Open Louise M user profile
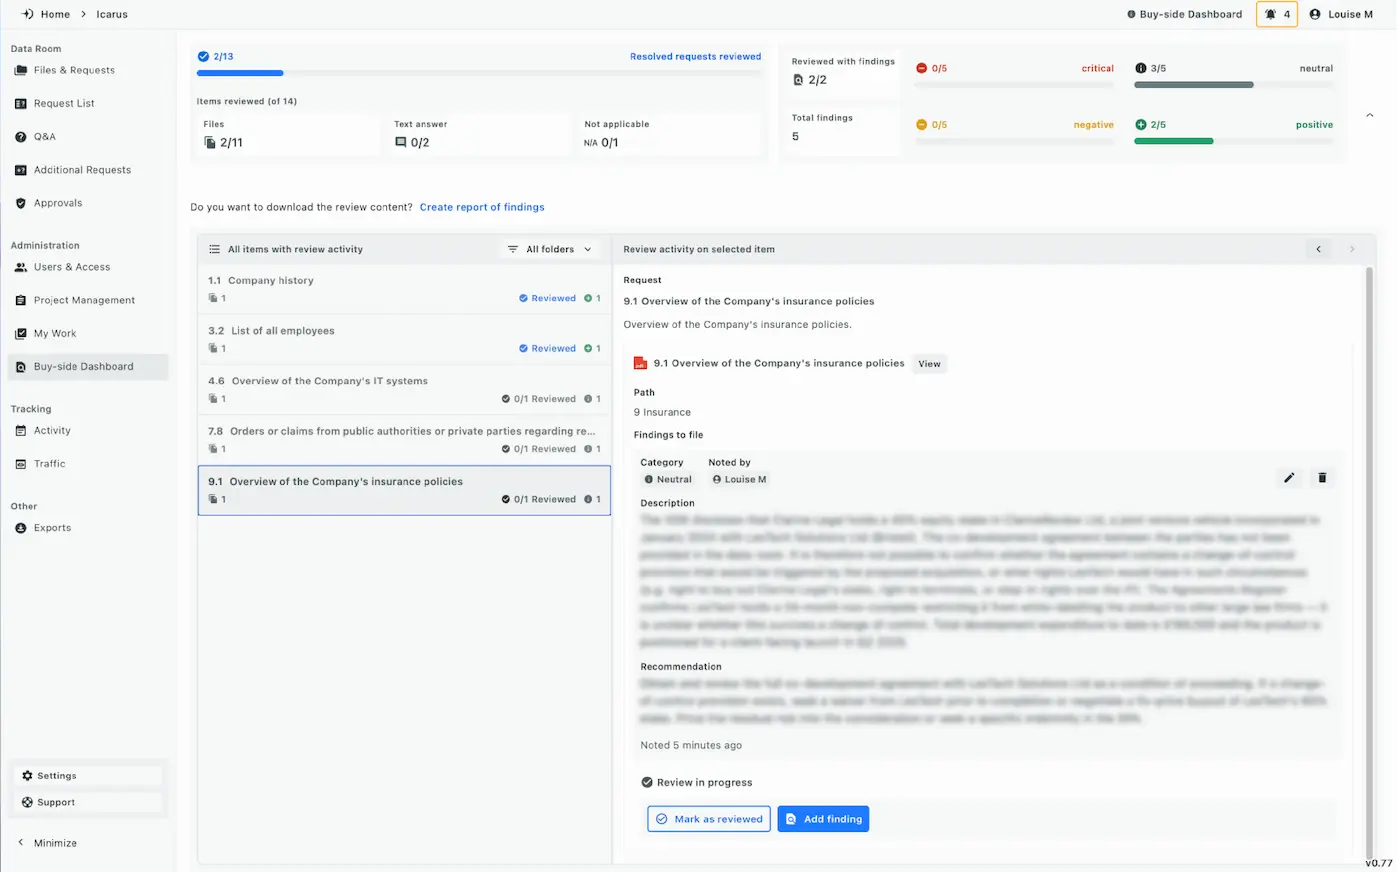Screen dimensions: 1400x872 (1341, 14)
